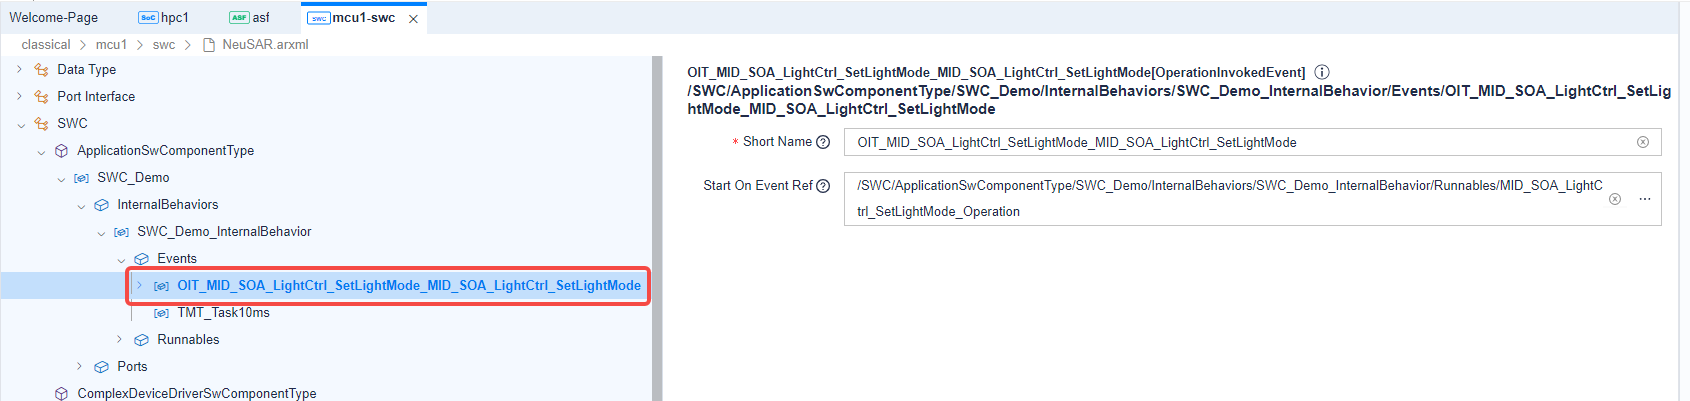Open the Welcome-Page tab

pyautogui.click(x=54, y=18)
